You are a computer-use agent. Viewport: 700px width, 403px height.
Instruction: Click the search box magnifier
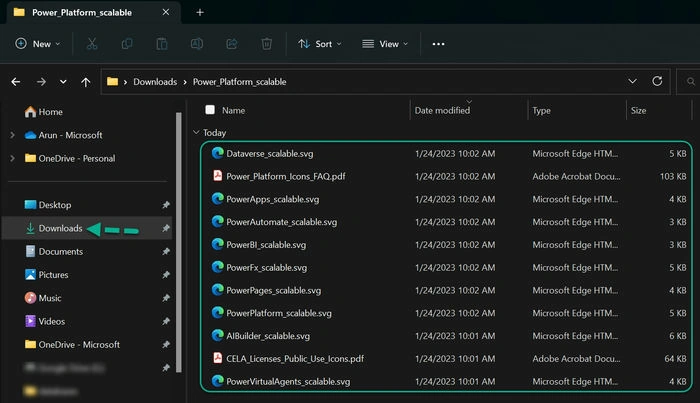[x=691, y=82]
